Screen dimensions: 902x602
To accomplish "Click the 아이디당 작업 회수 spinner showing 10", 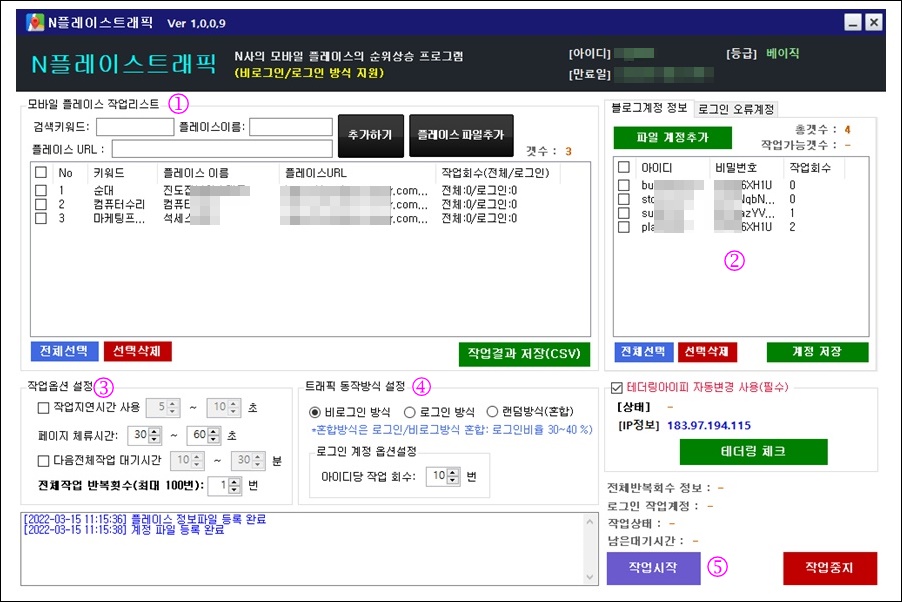I will (x=442, y=476).
